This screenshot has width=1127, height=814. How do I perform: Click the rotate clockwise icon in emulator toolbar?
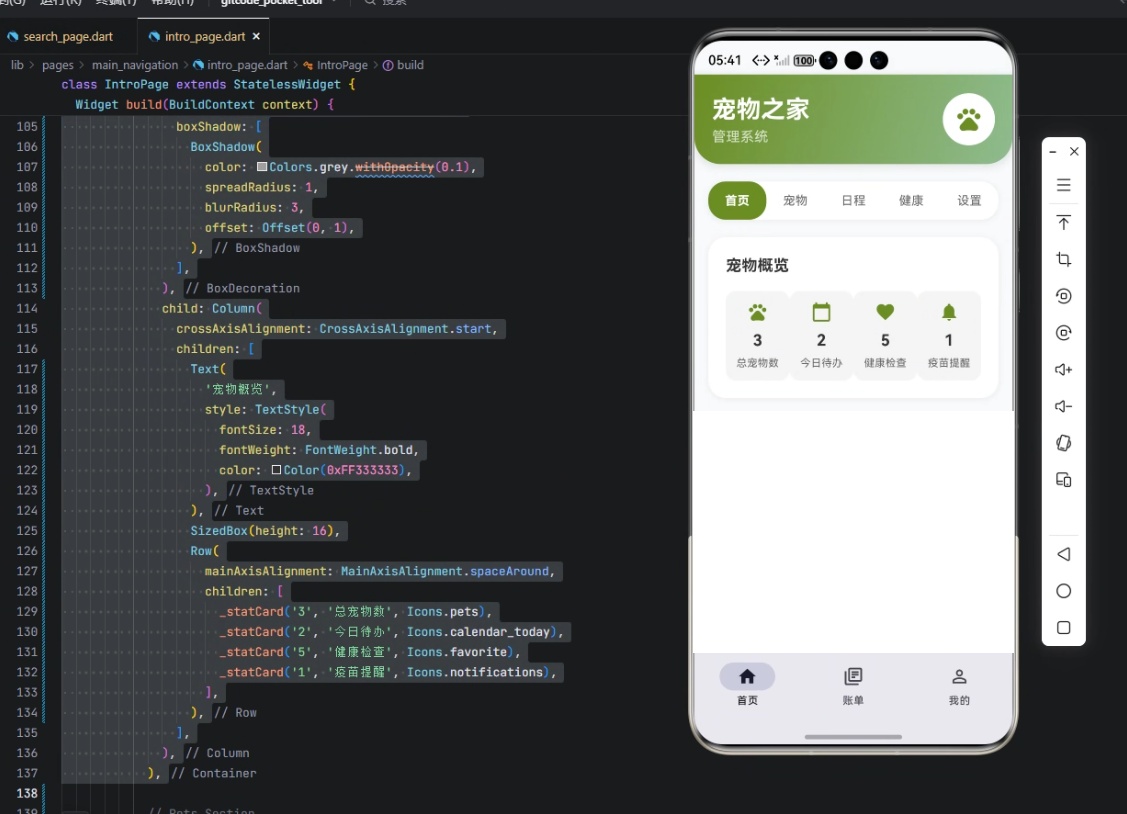[1064, 333]
